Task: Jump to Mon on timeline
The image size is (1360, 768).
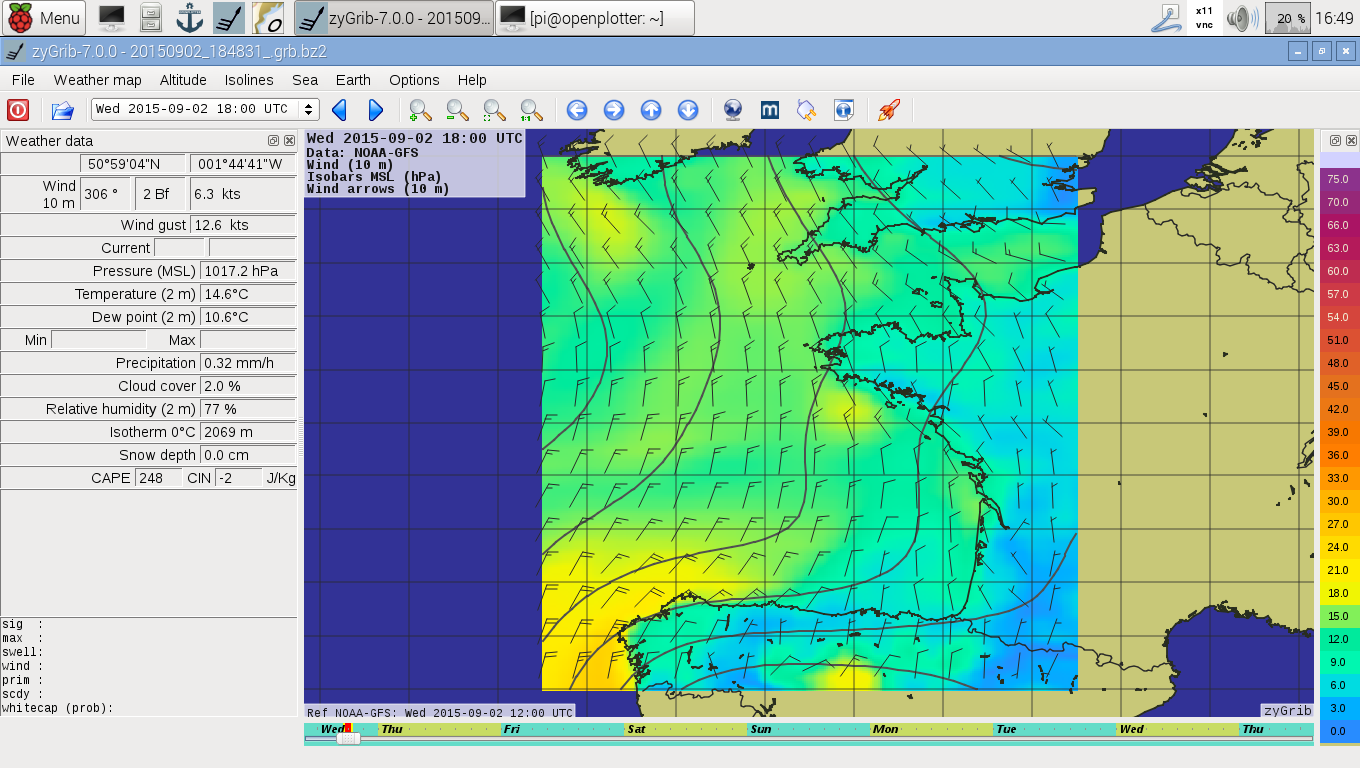Action: click(885, 730)
